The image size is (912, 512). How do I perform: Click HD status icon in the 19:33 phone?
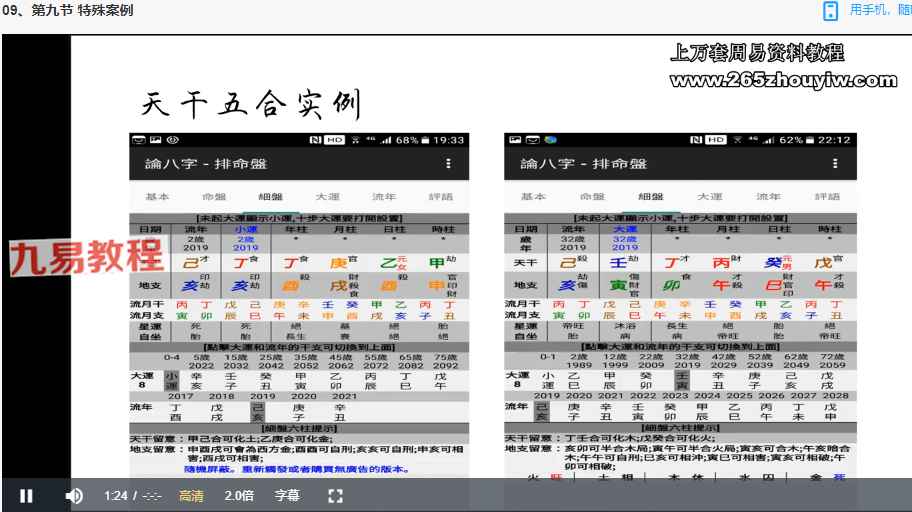334,140
